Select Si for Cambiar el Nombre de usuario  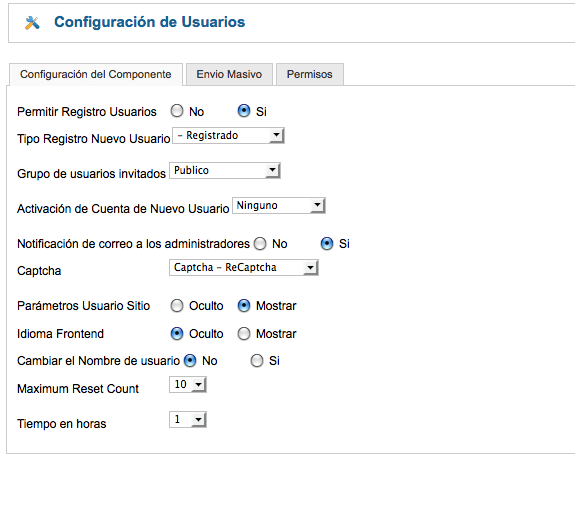pos(257,361)
